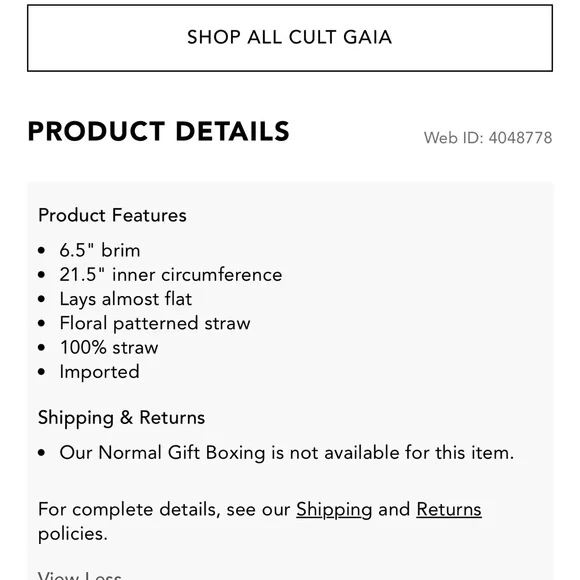Click the 6.5" brim feature line

(100, 250)
